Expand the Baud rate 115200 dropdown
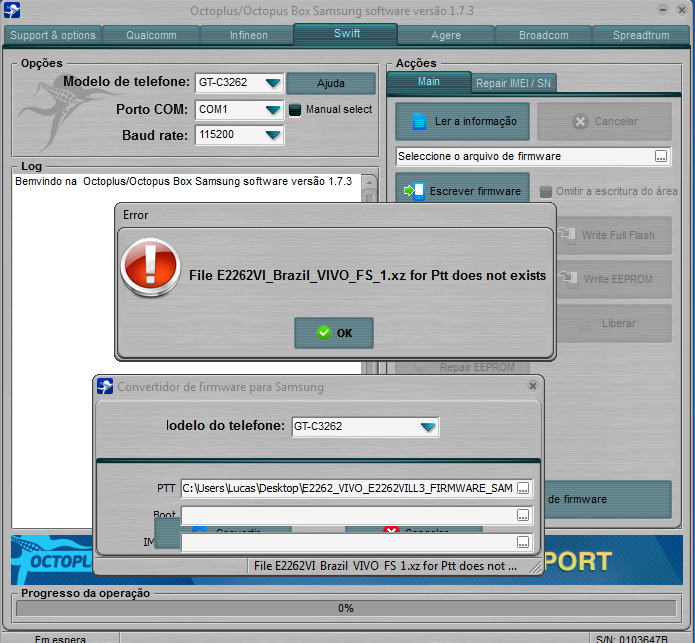The height and width of the screenshot is (643, 695). pos(273,135)
